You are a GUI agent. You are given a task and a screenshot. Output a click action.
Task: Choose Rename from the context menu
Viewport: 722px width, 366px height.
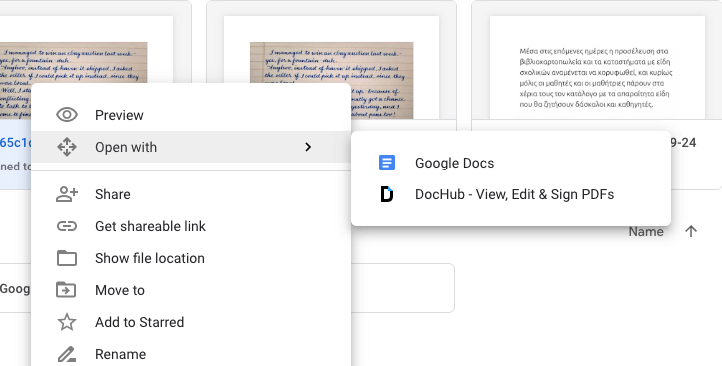coord(191,354)
